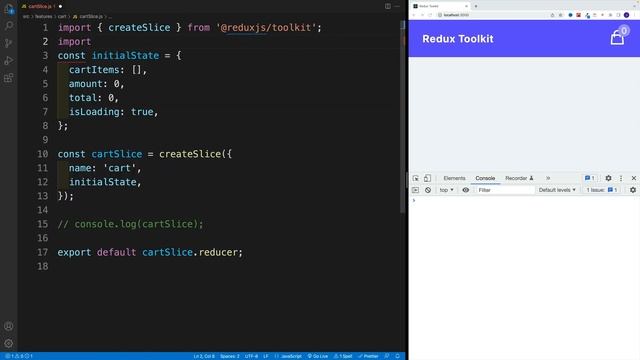Start Go Live server from status bar

point(318,356)
